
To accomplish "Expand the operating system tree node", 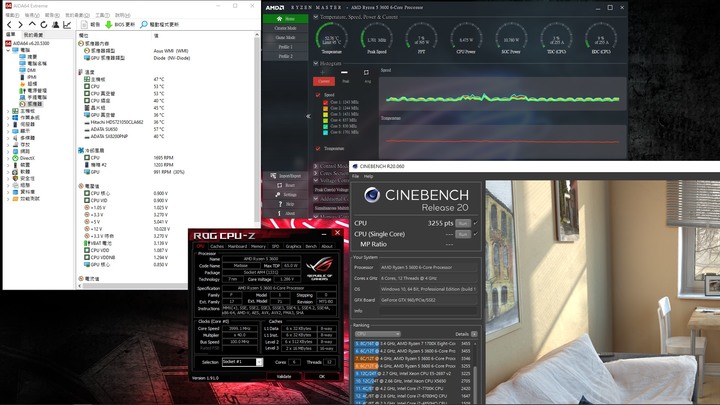I will click(x=8, y=118).
